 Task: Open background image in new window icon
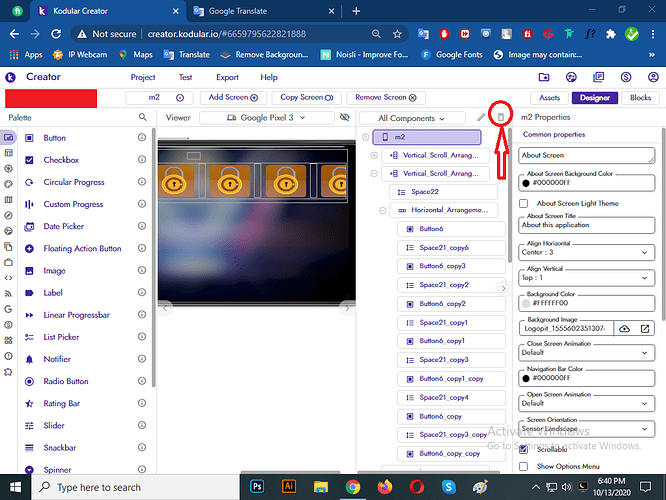pos(645,328)
